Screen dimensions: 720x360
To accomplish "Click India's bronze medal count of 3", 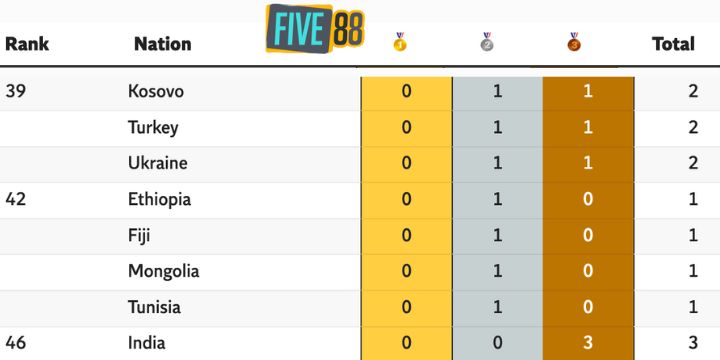I will (588, 343).
